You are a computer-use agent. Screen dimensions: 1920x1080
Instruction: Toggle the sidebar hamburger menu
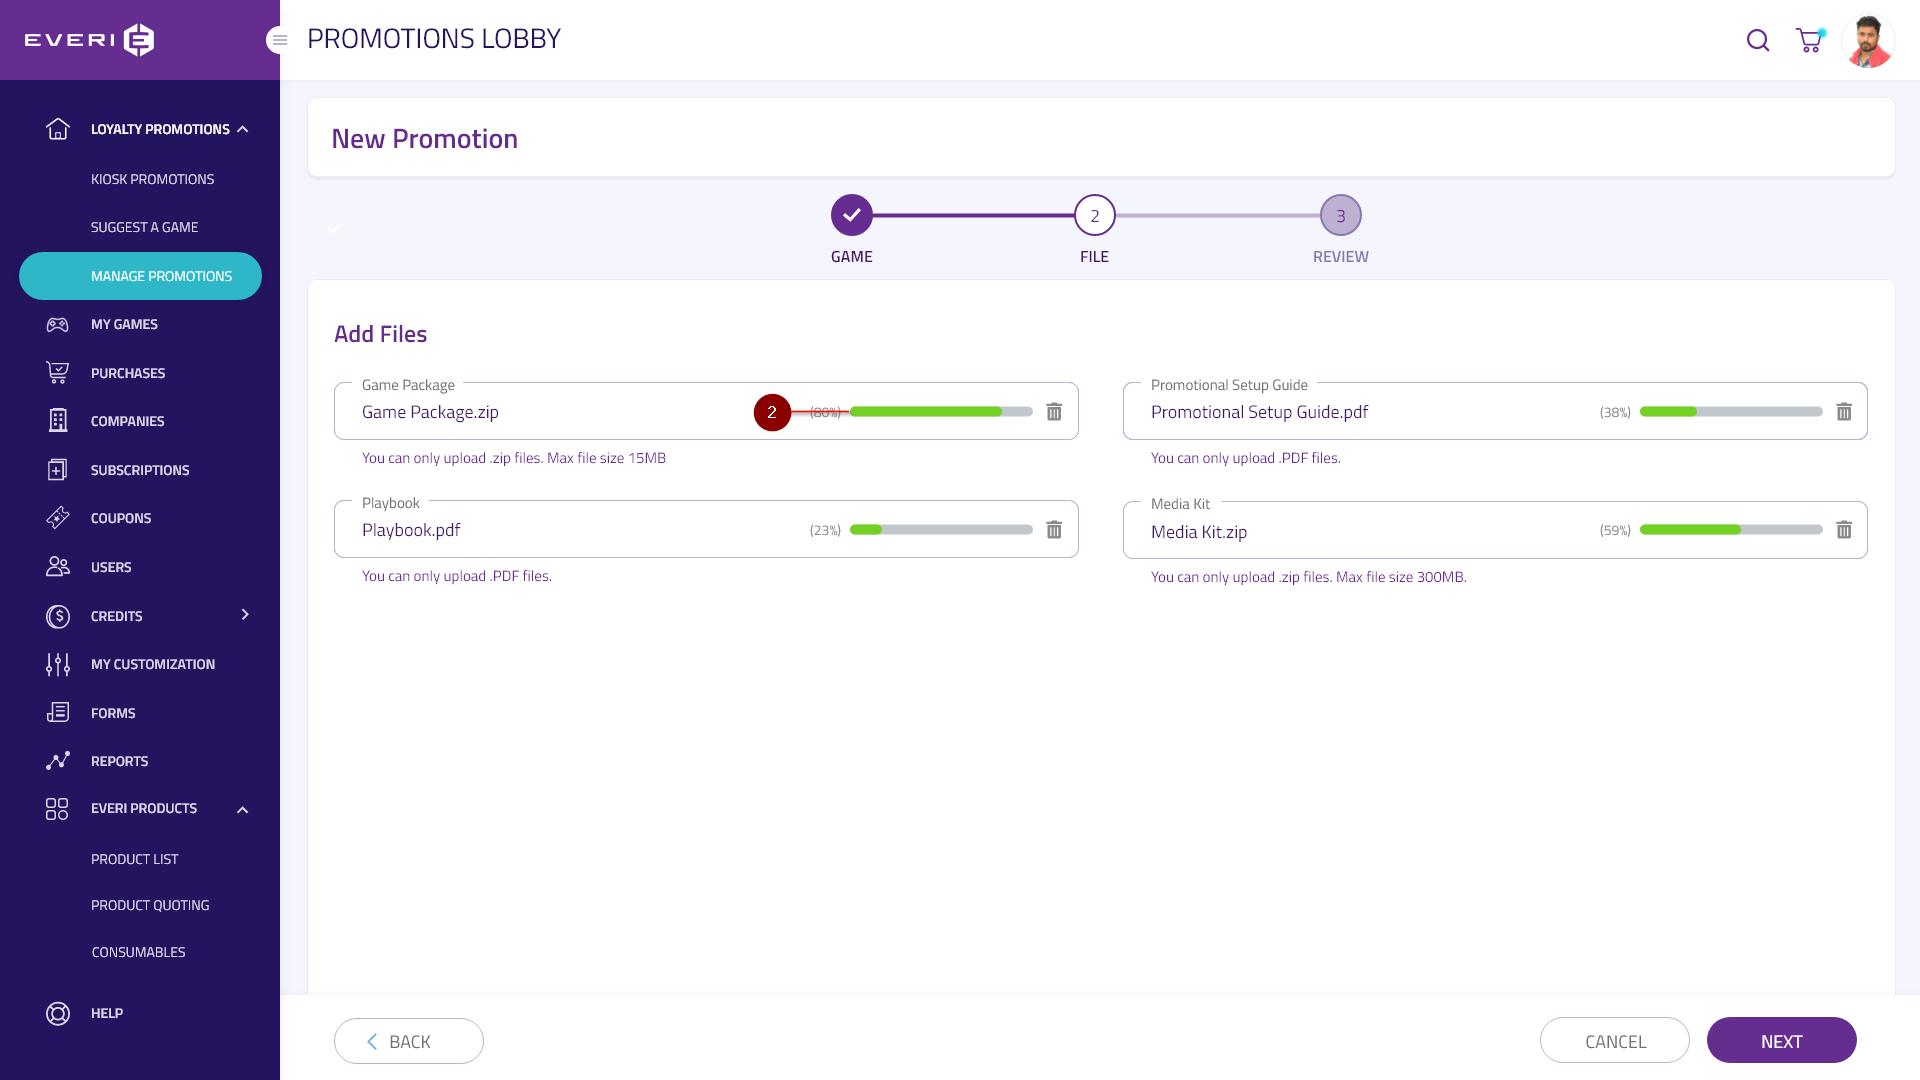tap(279, 40)
